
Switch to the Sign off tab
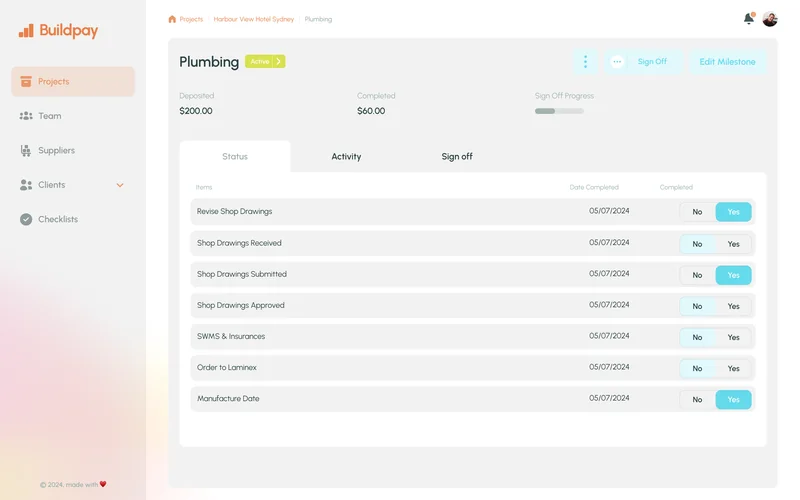(x=457, y=157)
